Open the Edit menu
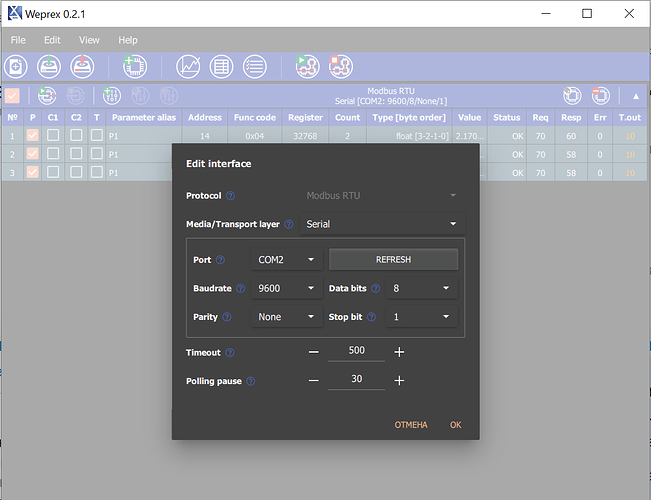The width and height of the screenshot is (651, 500). 52,40
